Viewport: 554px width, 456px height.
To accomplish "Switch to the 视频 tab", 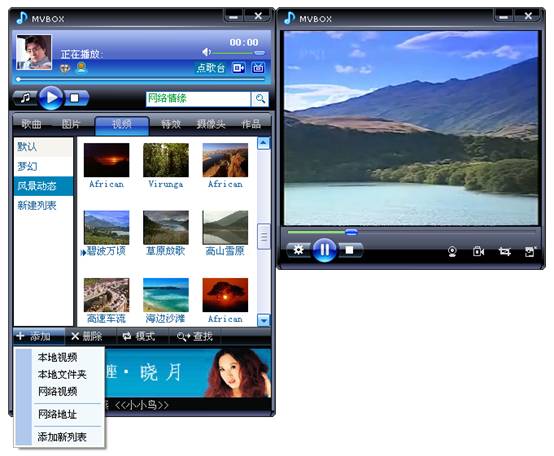I will [122, 125].
